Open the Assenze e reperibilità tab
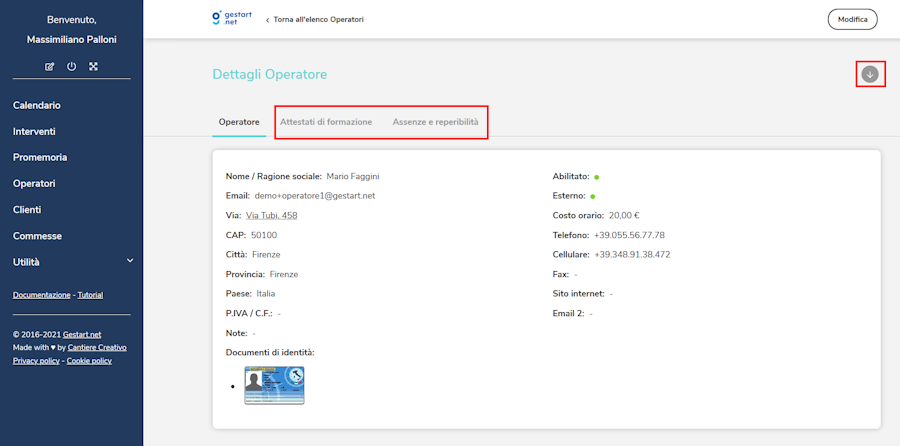 tap(435, 122)
